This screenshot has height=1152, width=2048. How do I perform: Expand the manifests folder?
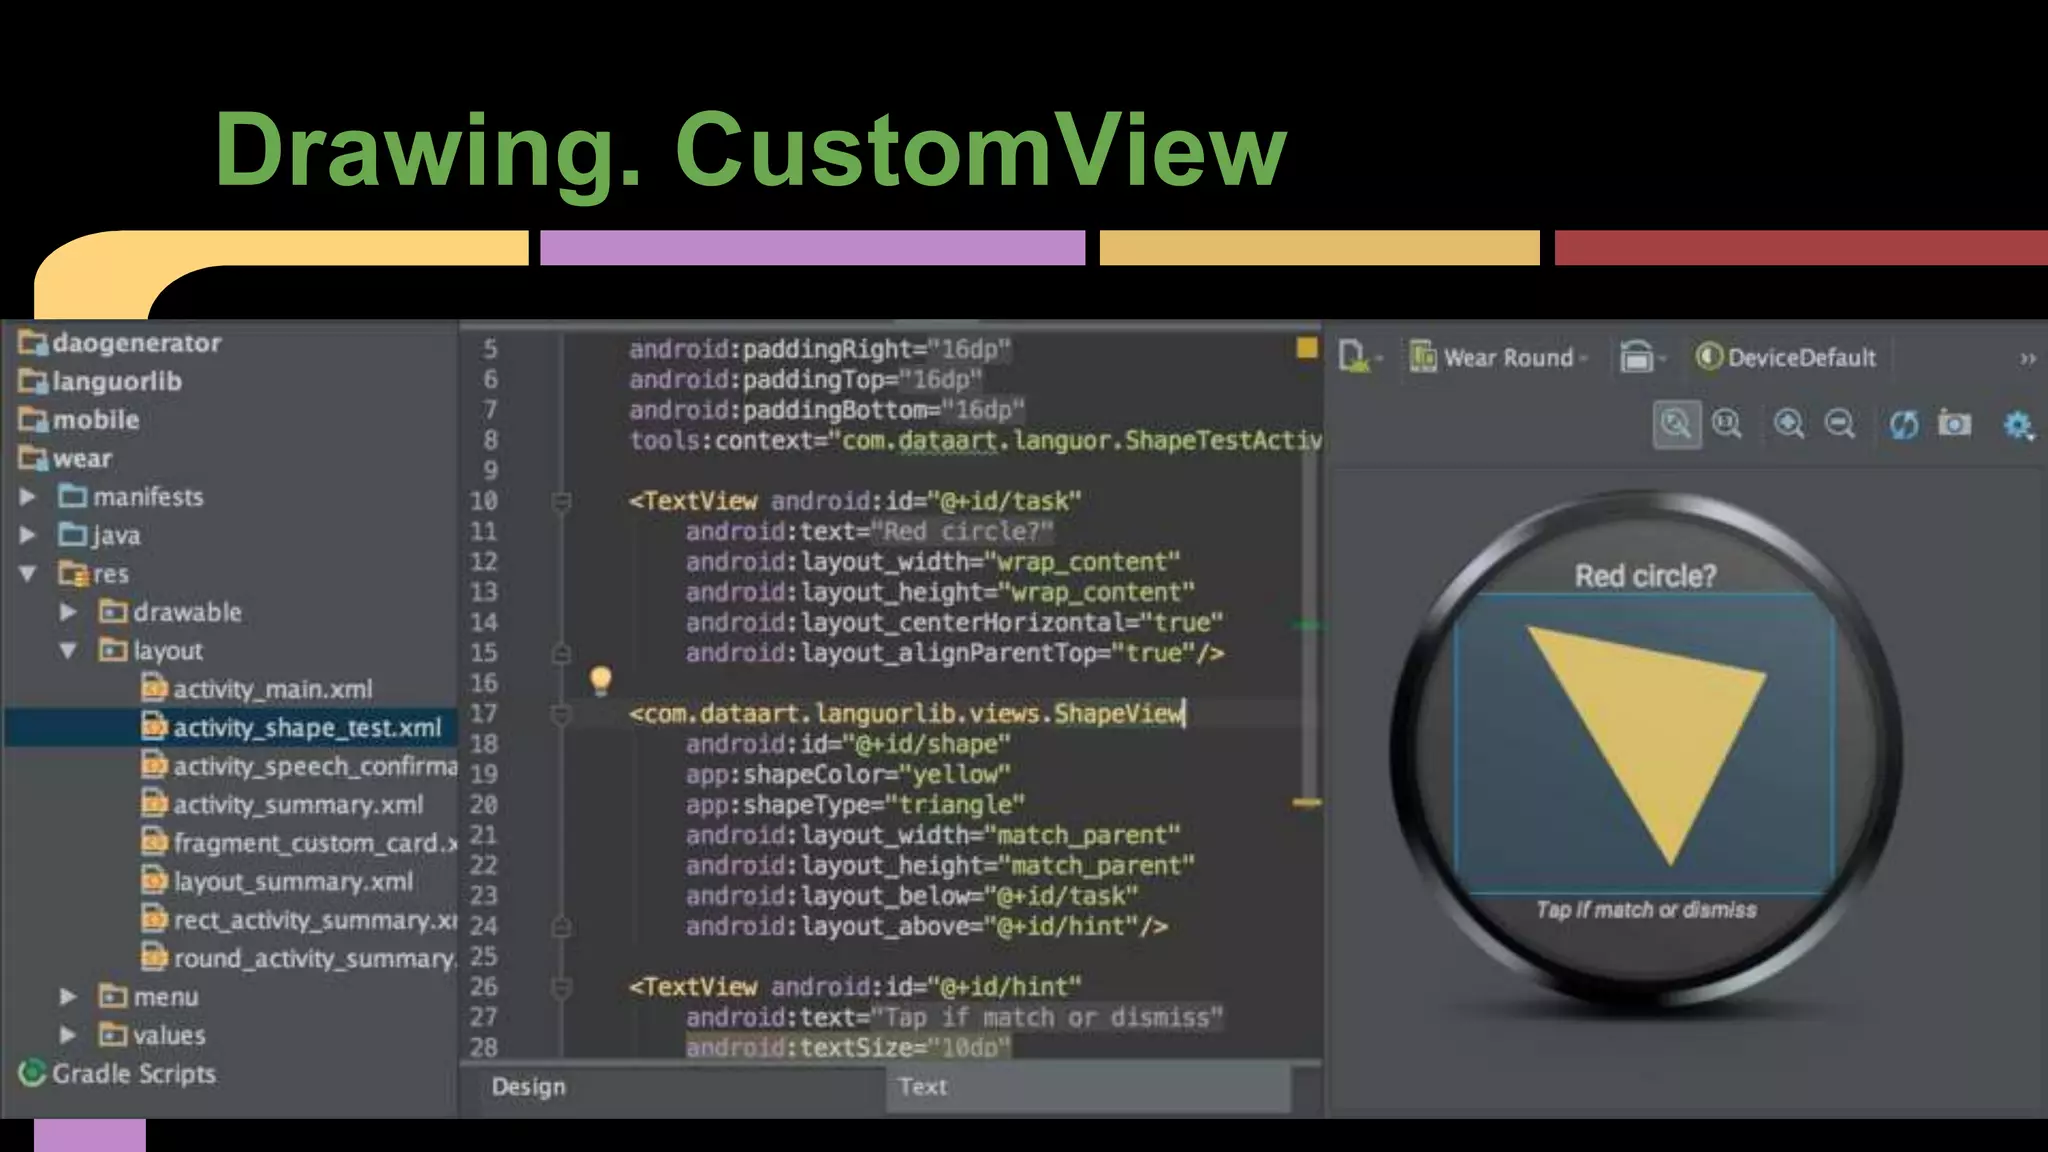[28, 497]
